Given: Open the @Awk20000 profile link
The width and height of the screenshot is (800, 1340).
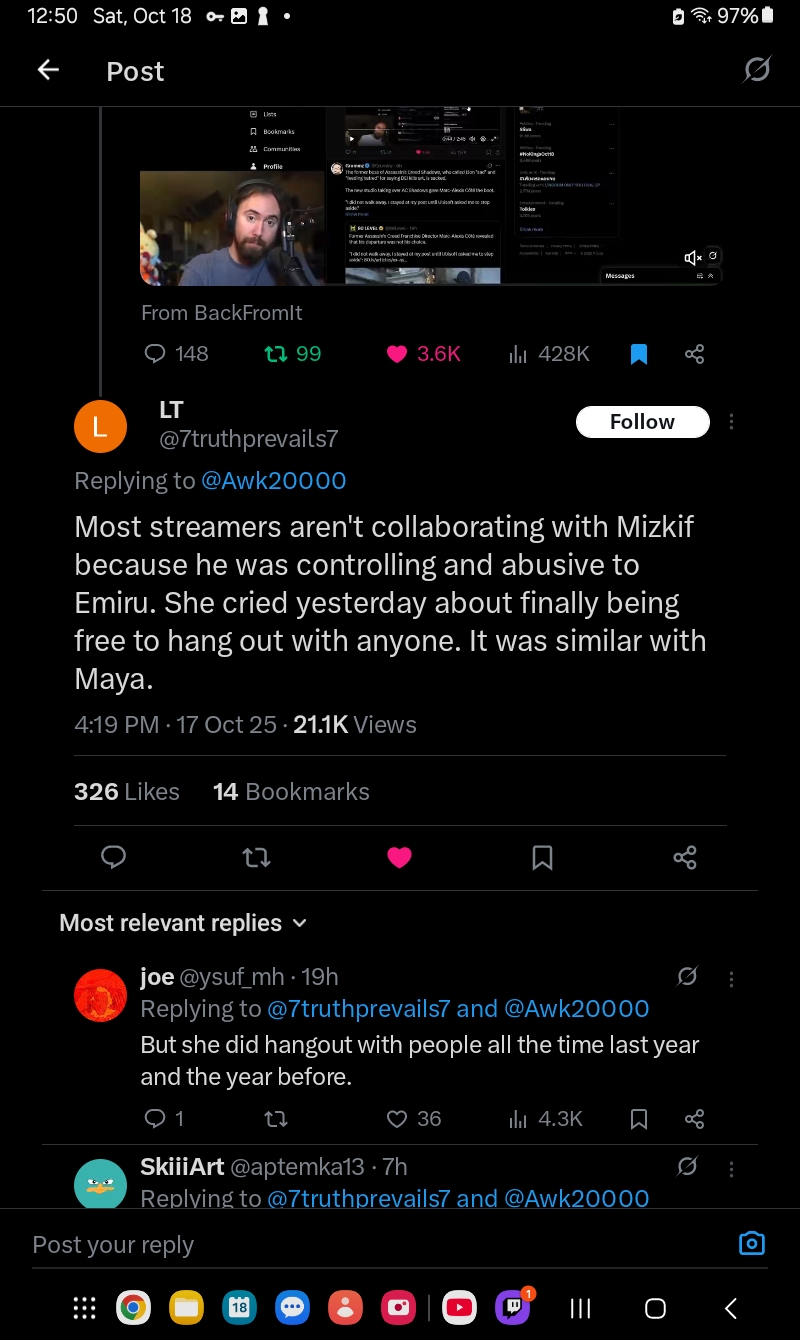Looking at the screenshot, I should click(274, 481).
